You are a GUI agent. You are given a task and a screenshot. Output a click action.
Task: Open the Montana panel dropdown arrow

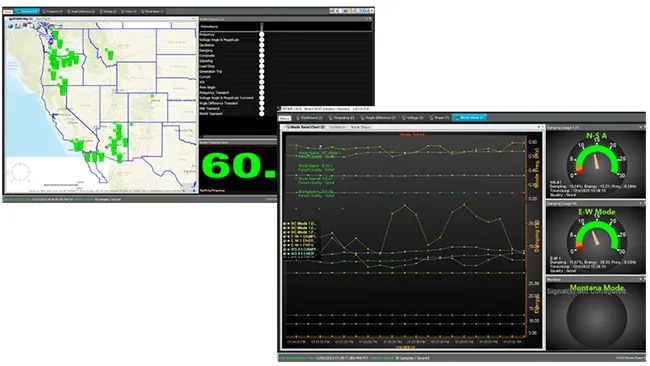point(640,279)
